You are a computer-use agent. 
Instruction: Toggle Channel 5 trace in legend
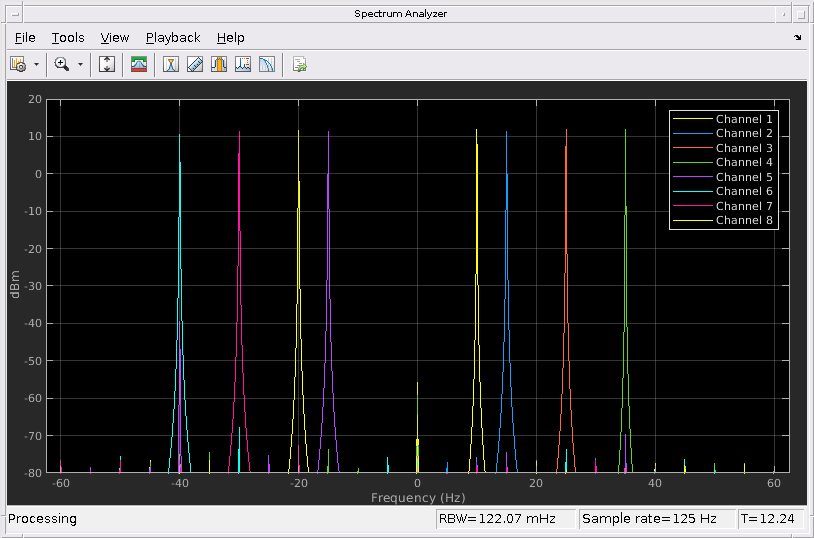pyautogui.click(x=744, y=177)
